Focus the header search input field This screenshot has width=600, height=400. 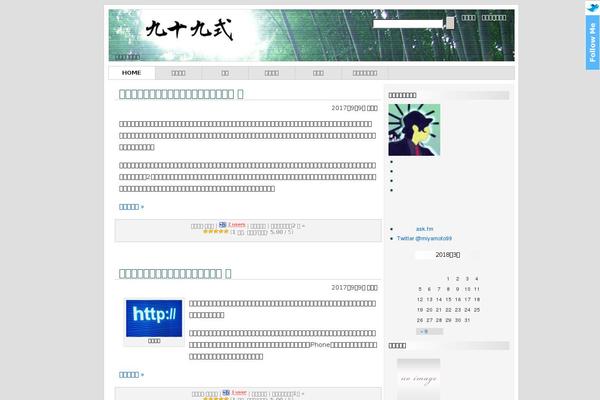pyautogui.click(x=408, y=24)
